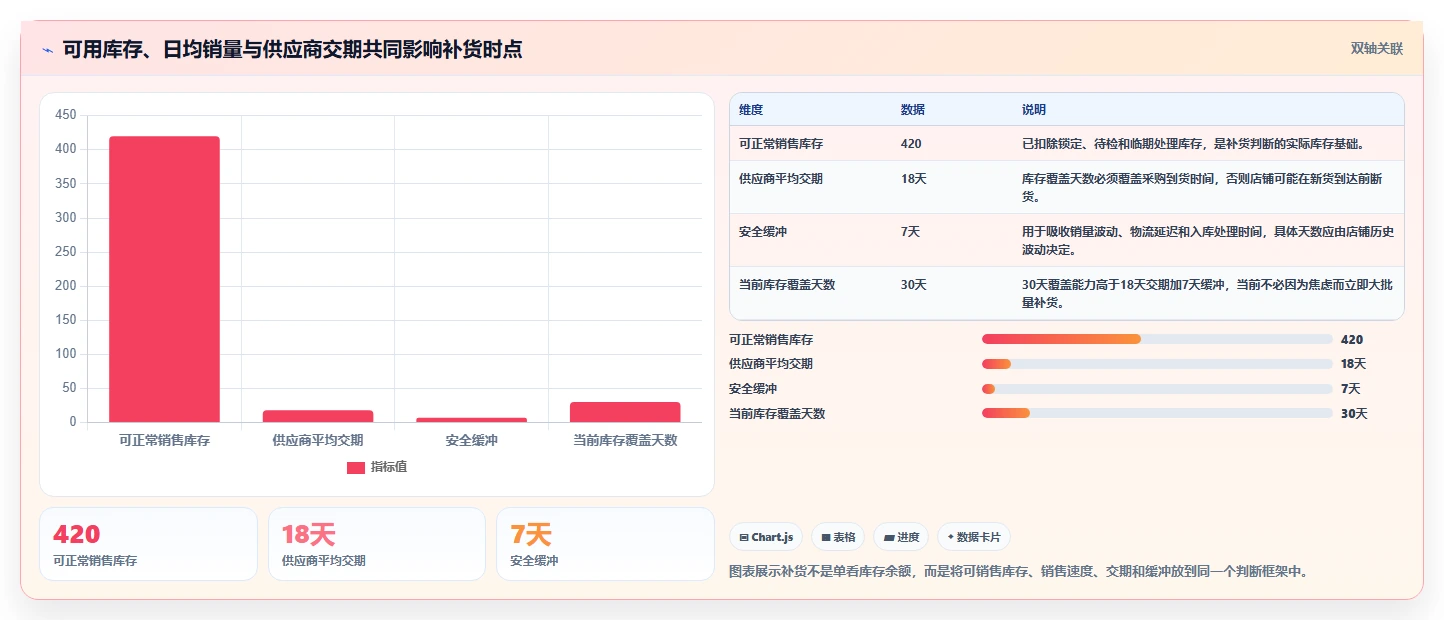Click the 说明 column header
The width and height of the screenshot is (1444, 620).
[x=1034, y=110]
